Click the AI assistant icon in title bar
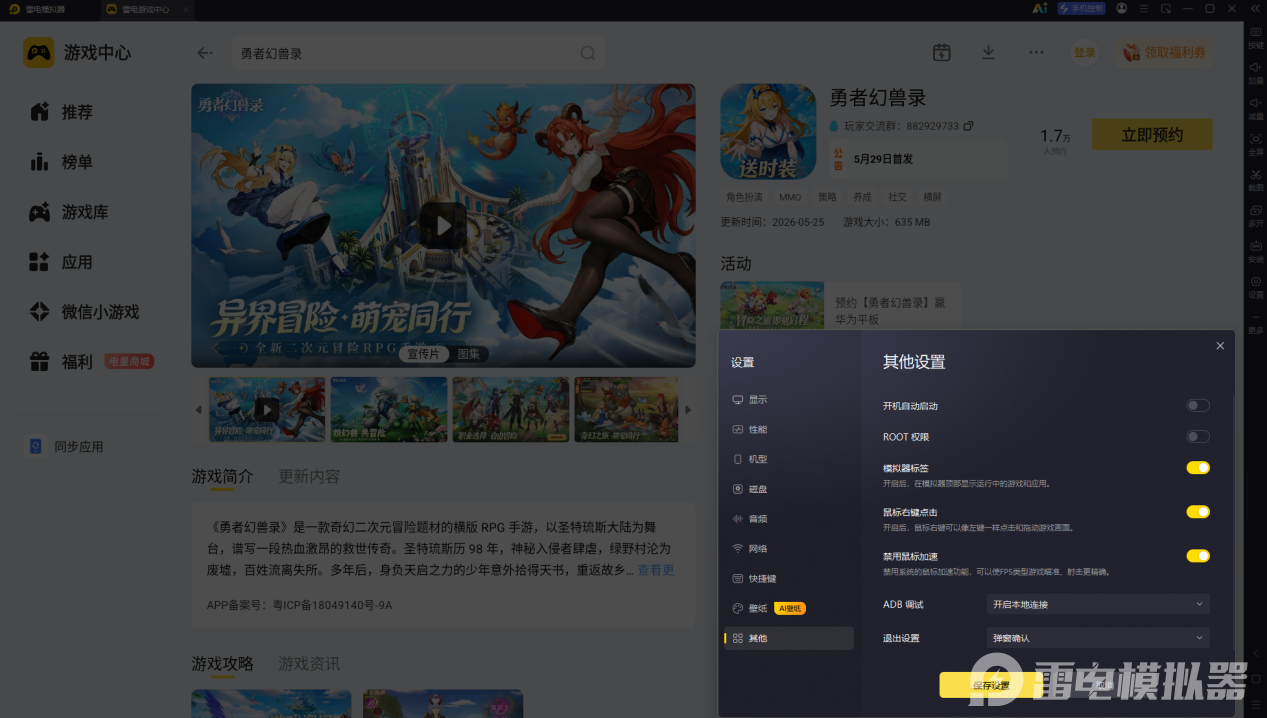This screenshot has width=1267, height=718. tap(1040, 8)
